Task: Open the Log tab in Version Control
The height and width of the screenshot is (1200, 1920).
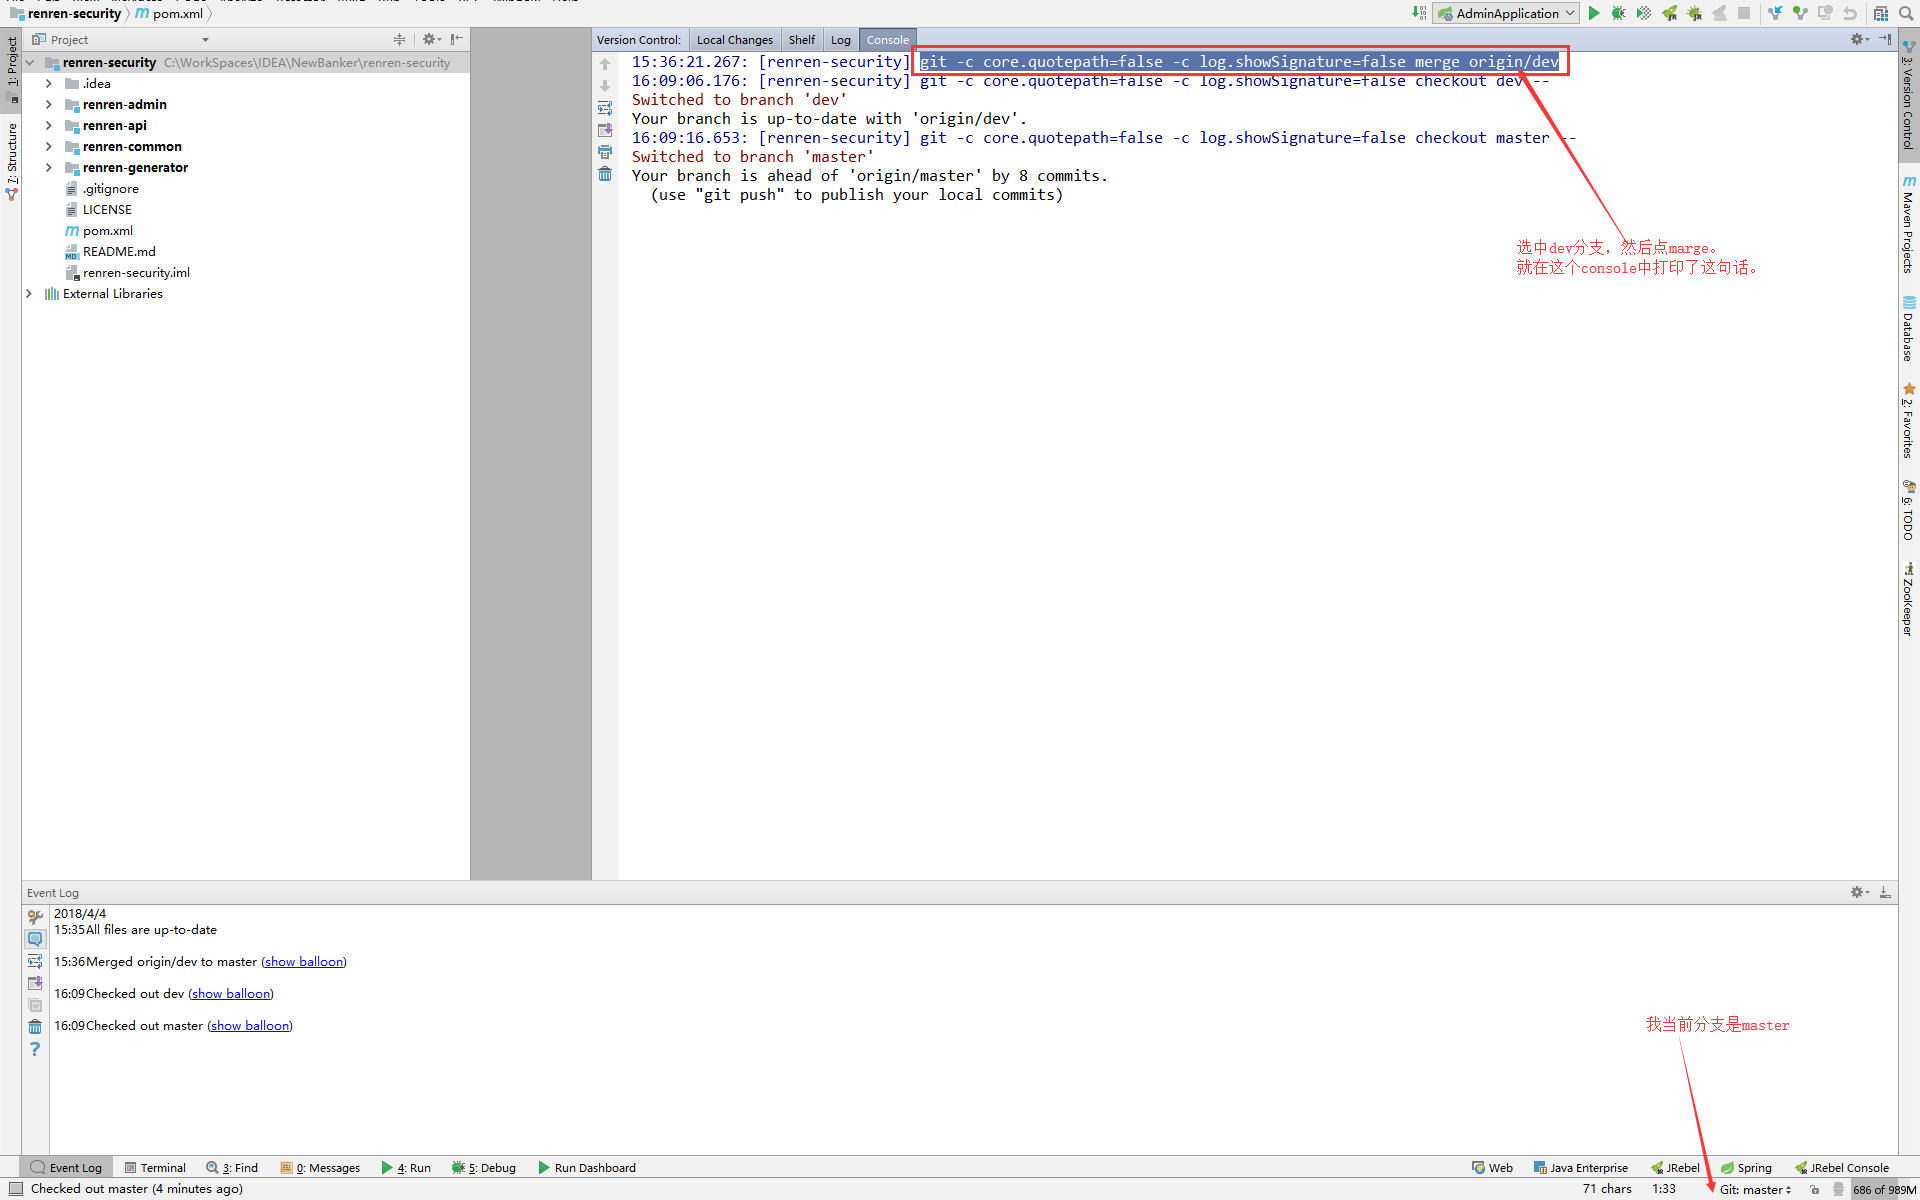Action: [840, 40]
